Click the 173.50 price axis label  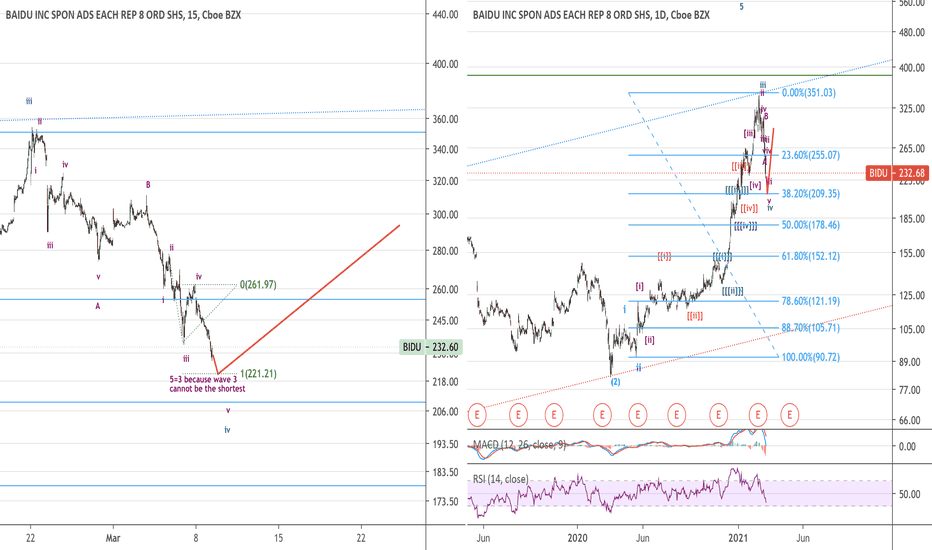[445, 502]
